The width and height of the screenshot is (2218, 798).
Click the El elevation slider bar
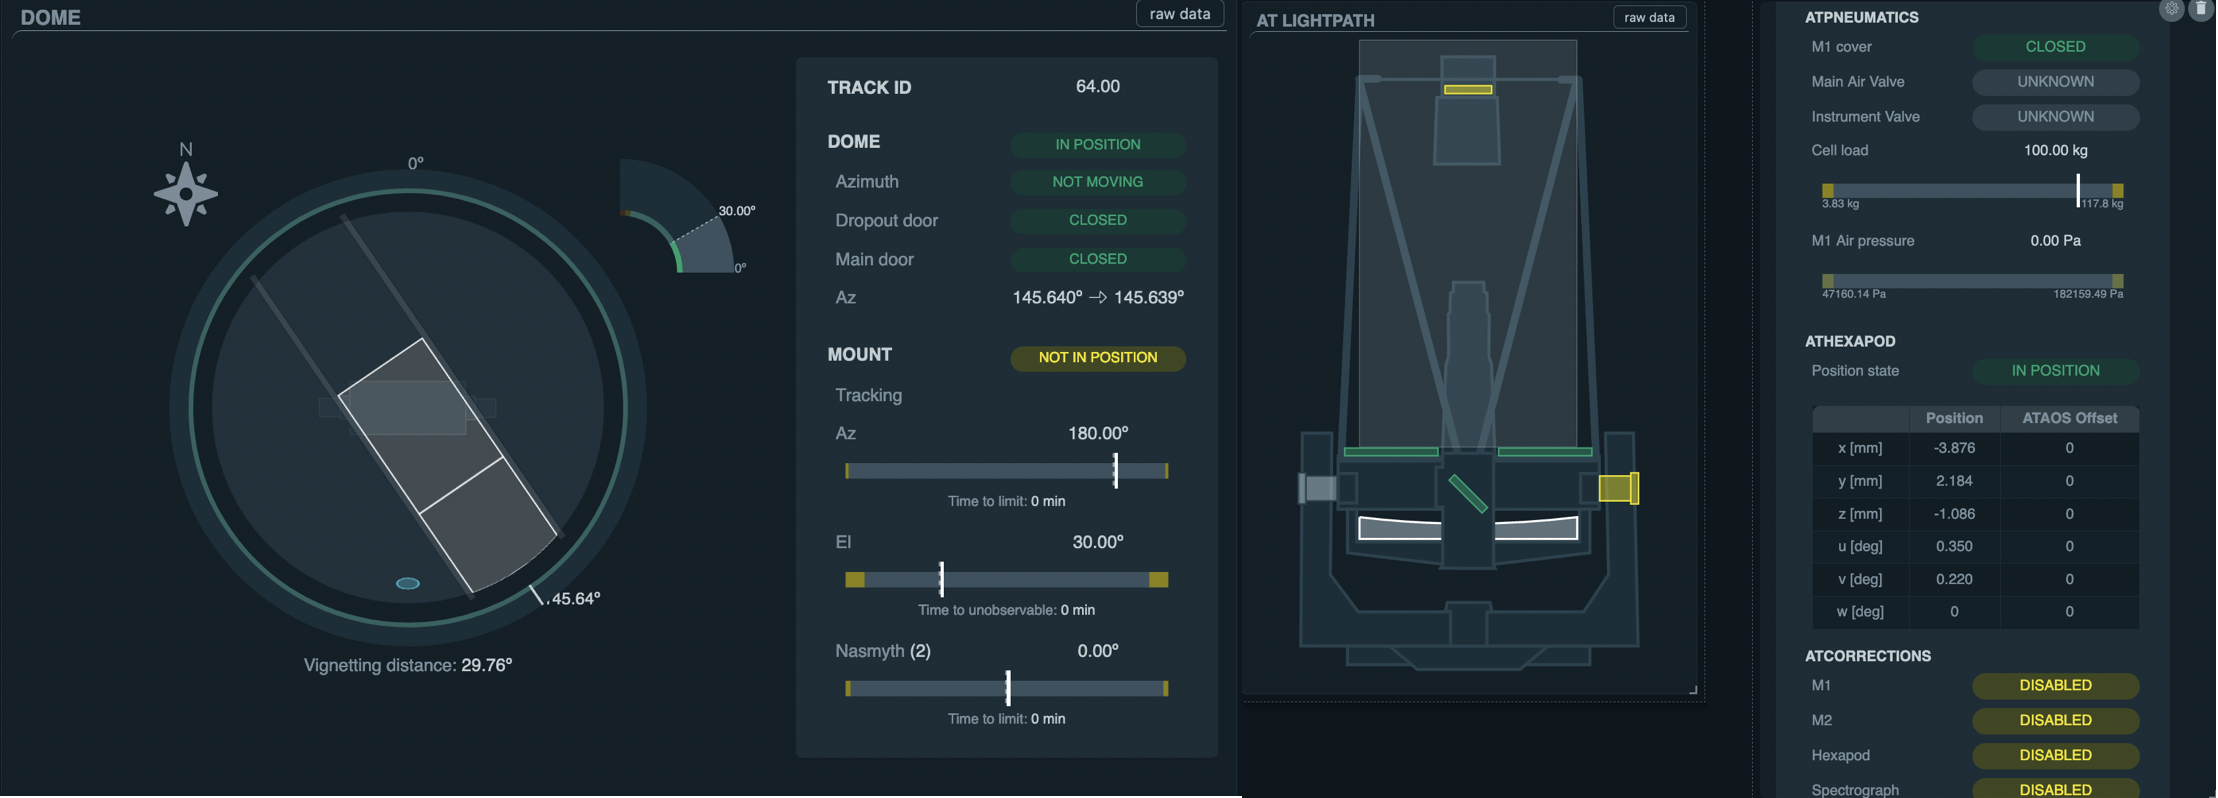[1006, 579]
